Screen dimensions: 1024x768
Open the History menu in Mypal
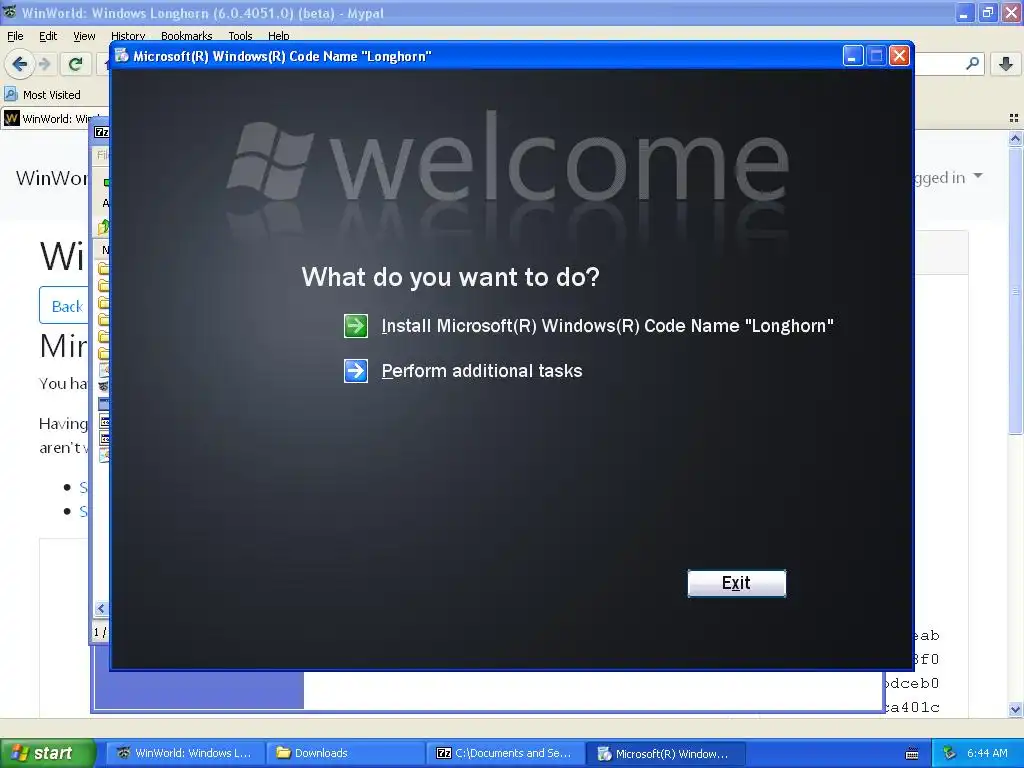127,36
